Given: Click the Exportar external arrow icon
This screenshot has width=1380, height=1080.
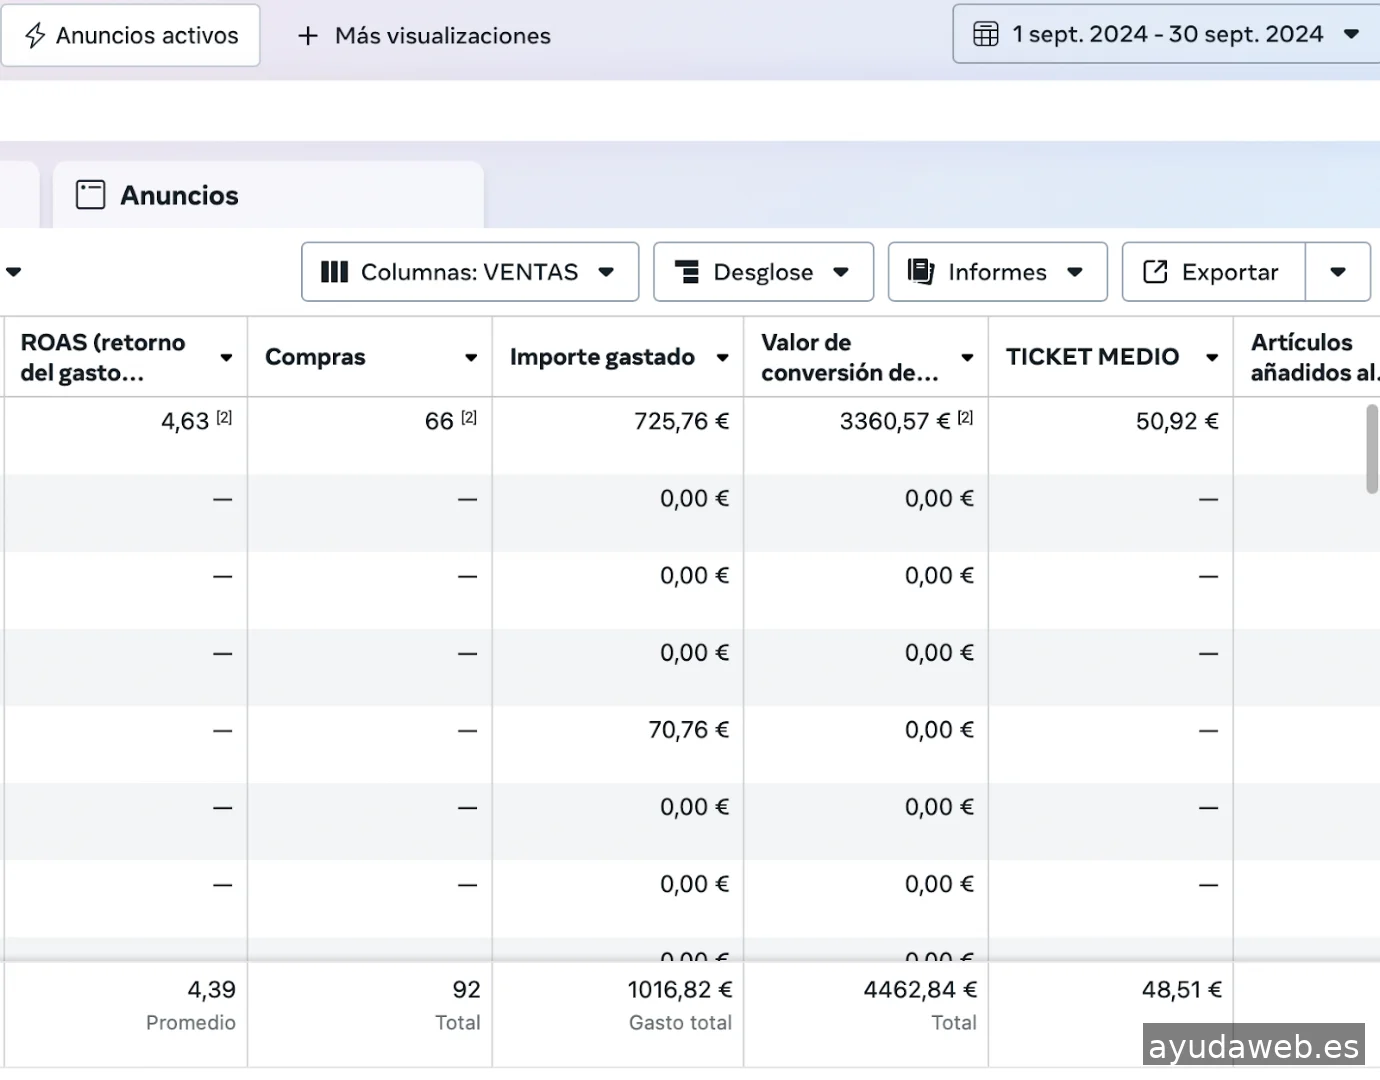Looking at the screenshot, I should coord(1155,272).
